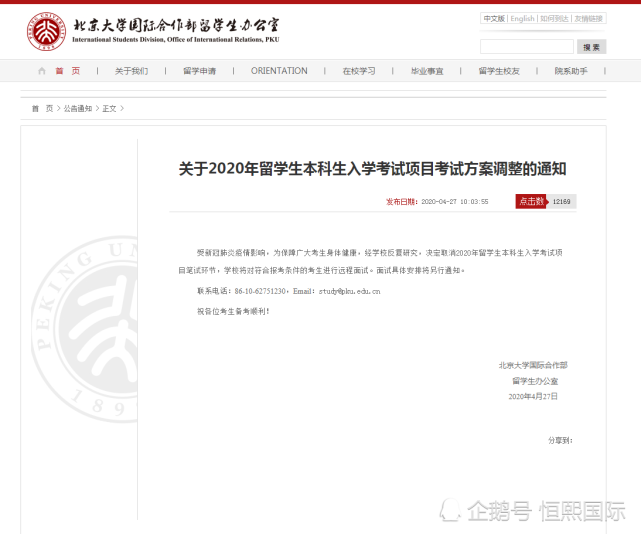The width and height of the screenshot is (641, 534).
Task: Open the 院系助手 menu item
Action: tap(571, 71)
